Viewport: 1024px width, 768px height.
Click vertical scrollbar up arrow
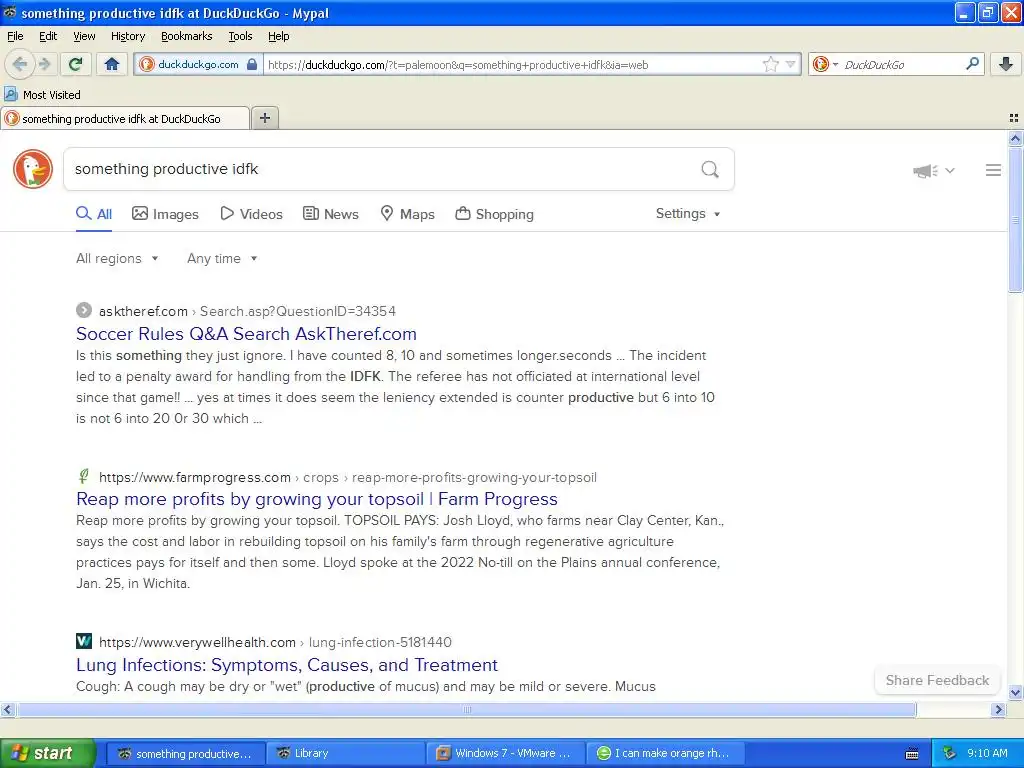(1015, 138)
